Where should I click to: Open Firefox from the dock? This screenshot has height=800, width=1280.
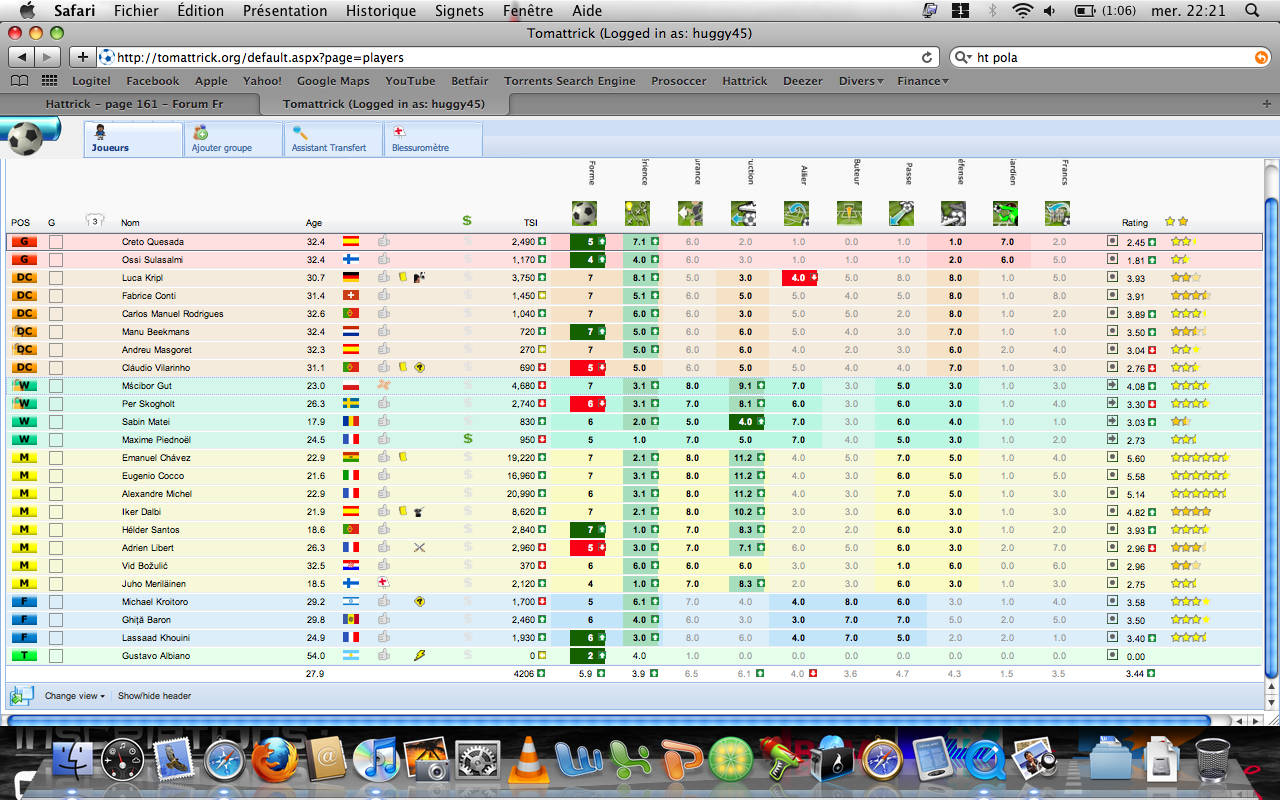click(276, 761)
